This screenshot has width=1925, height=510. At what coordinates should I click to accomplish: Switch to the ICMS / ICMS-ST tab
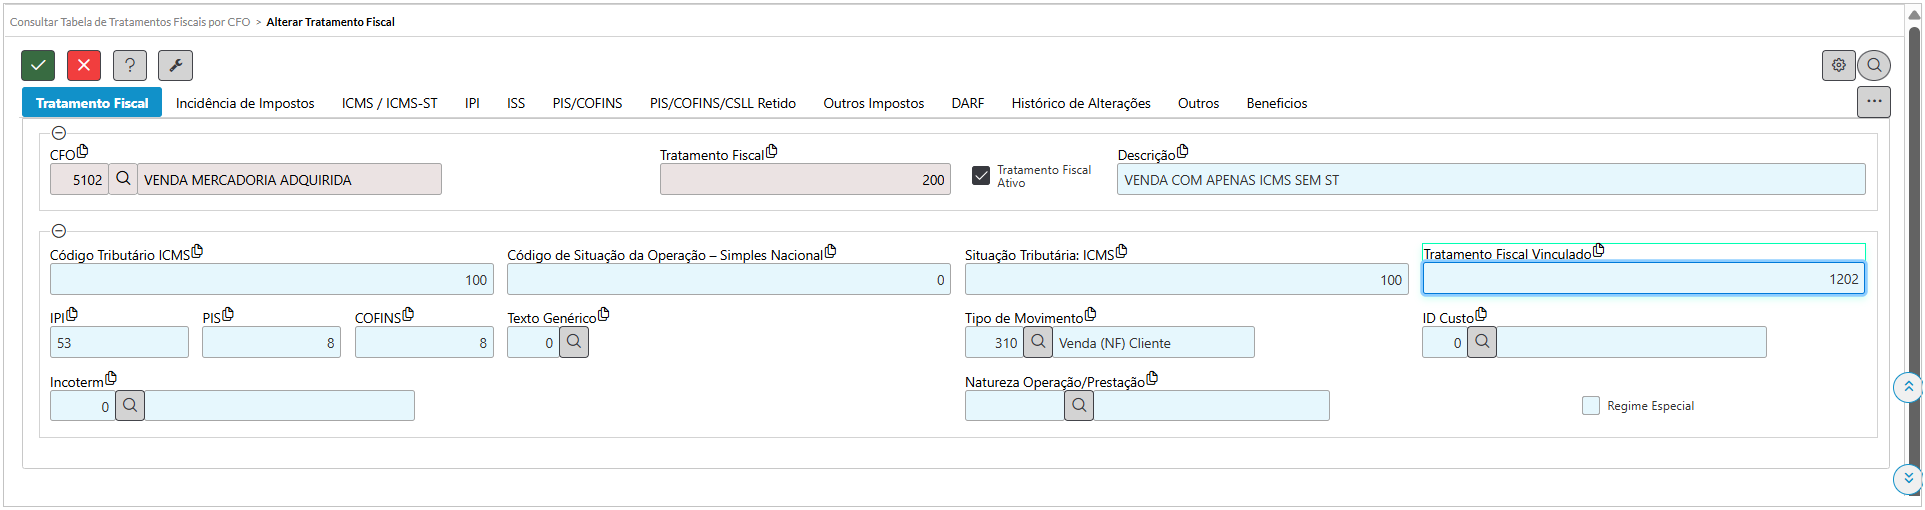point(389,103)
